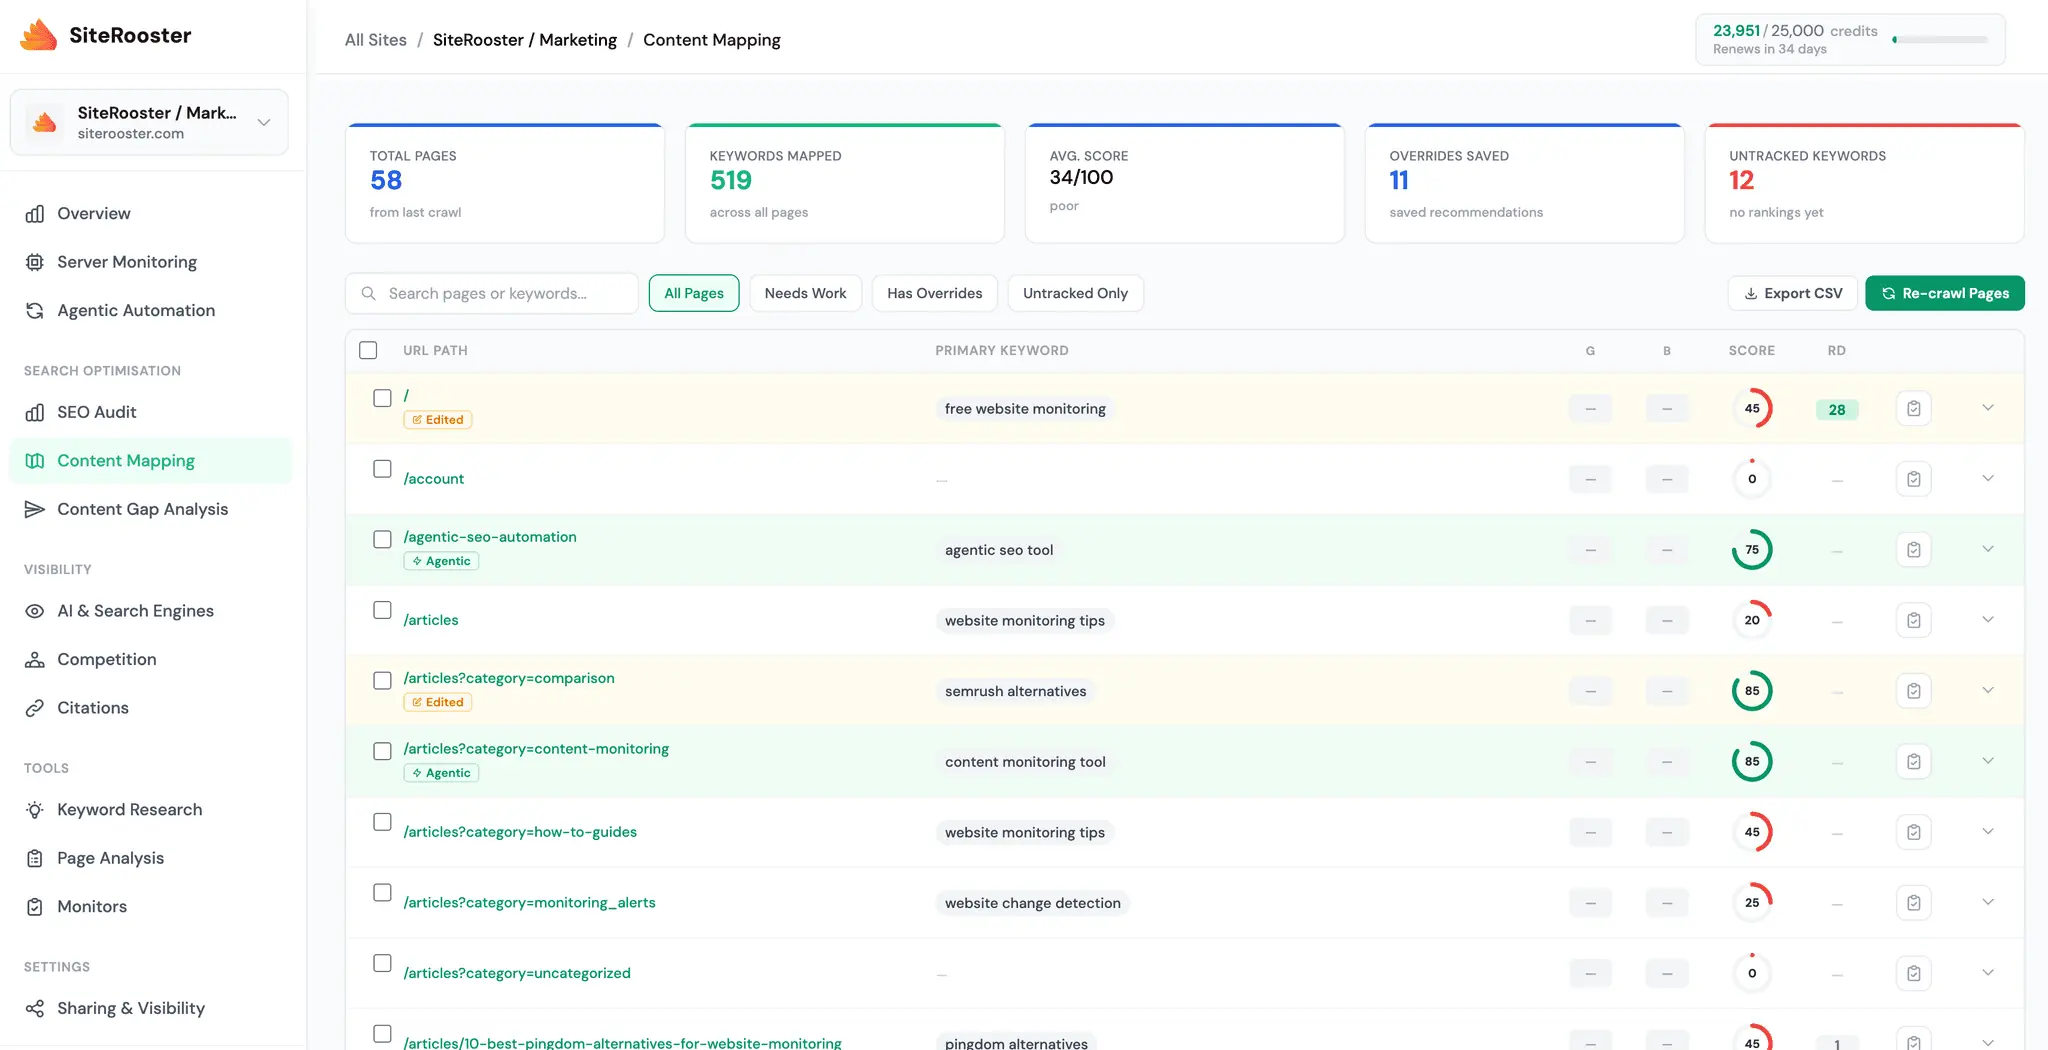
Task: Click clipboard icon in category=how-to-guides row
Action: click(x=1913, y=832)
